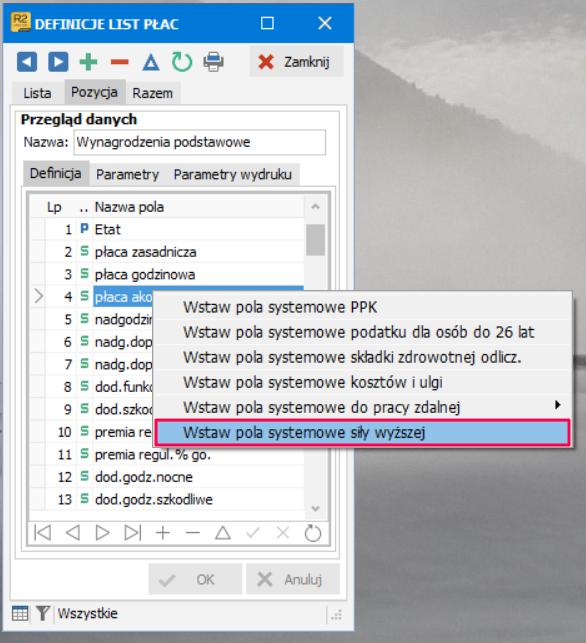The width and height of the screenshot is (586, 643).
Task: Select the 'płaca zasadnicza' row
Action: click(x=168, y=252)
